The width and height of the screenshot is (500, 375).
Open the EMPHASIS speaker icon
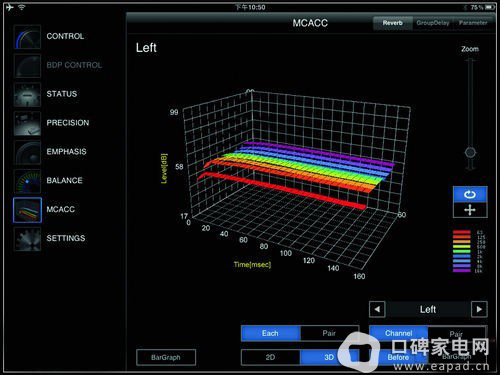[27, 152]
